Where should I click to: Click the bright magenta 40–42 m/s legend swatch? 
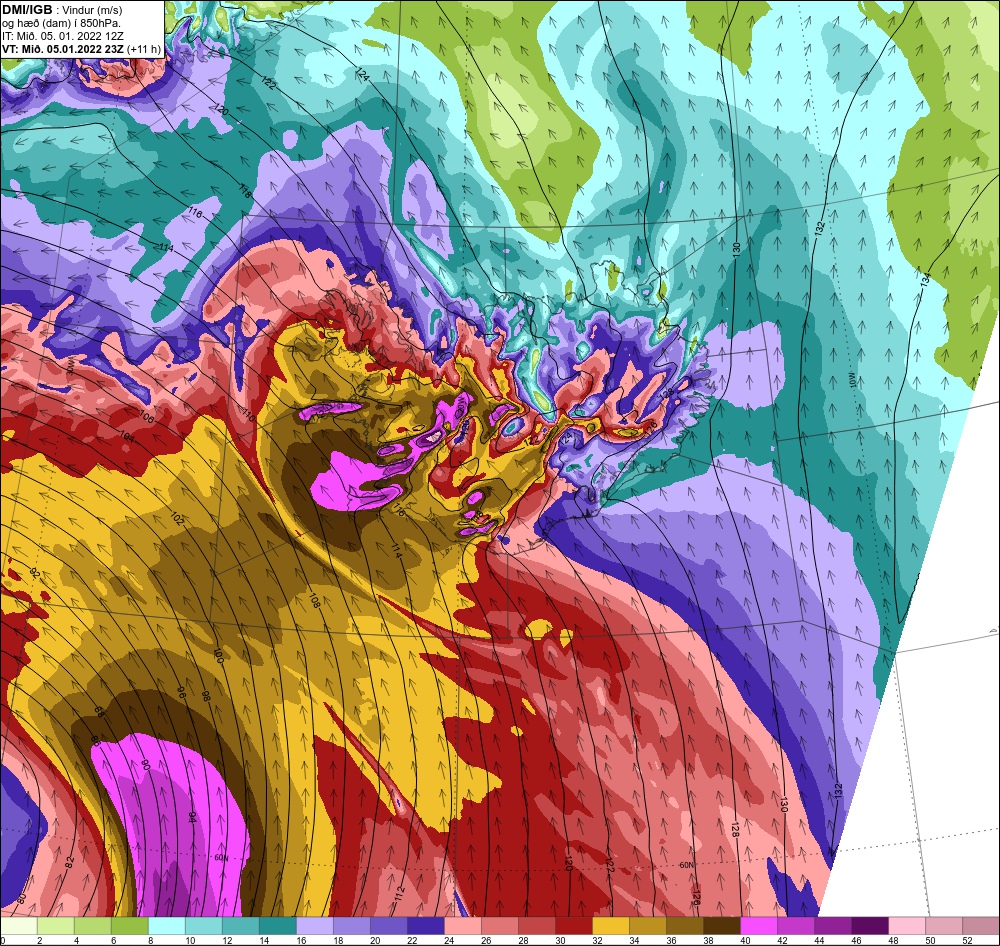tap(759, 926)
